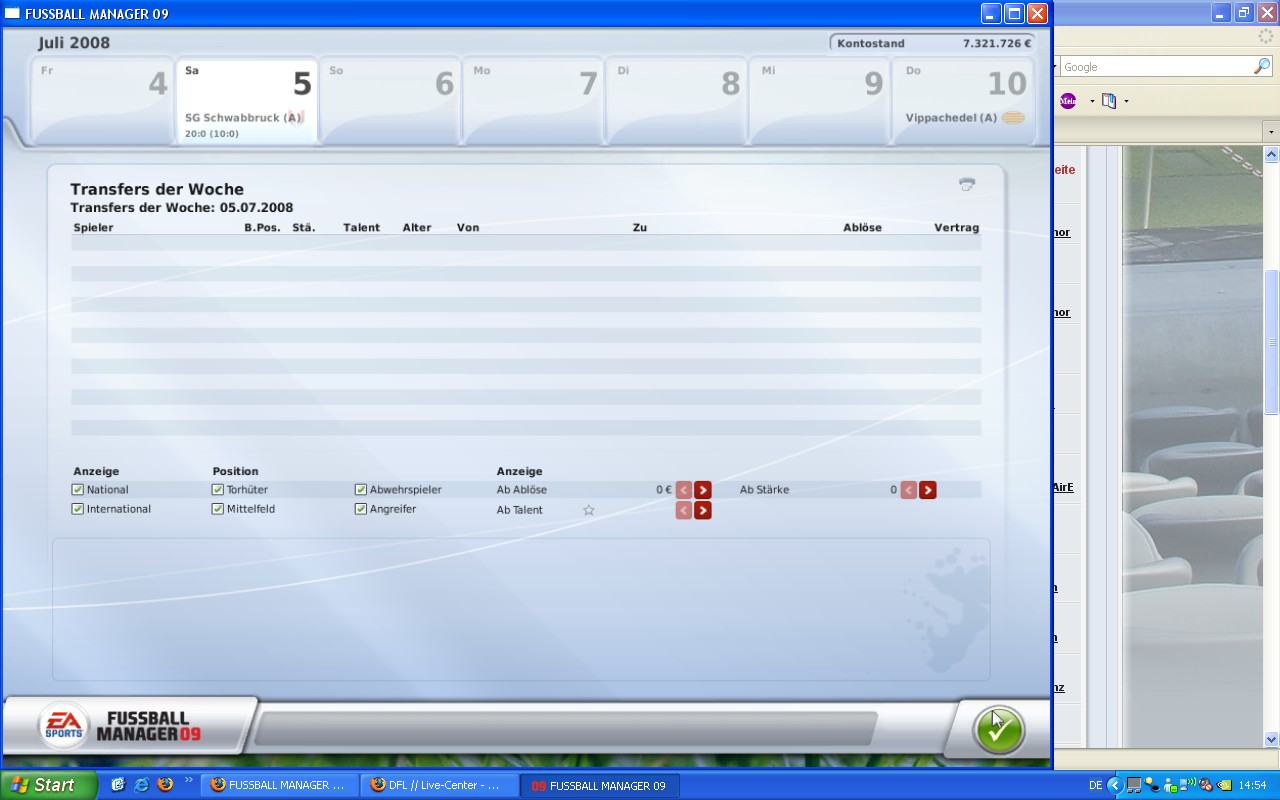Screen dimensions: 1280x800
Task: Click the Google search input field
Action: pos(1155,67)
